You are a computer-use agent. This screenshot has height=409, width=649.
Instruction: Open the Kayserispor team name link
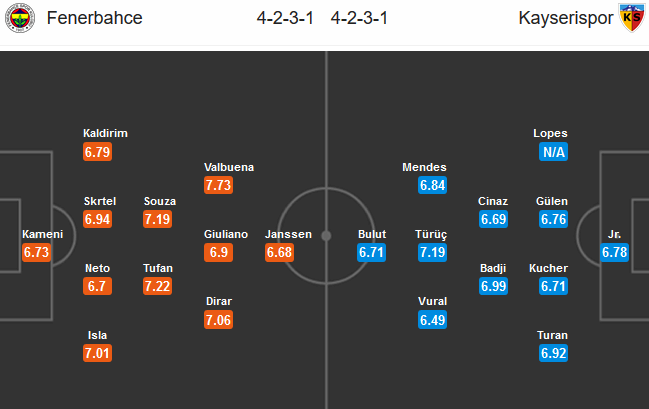pos(565,18)
